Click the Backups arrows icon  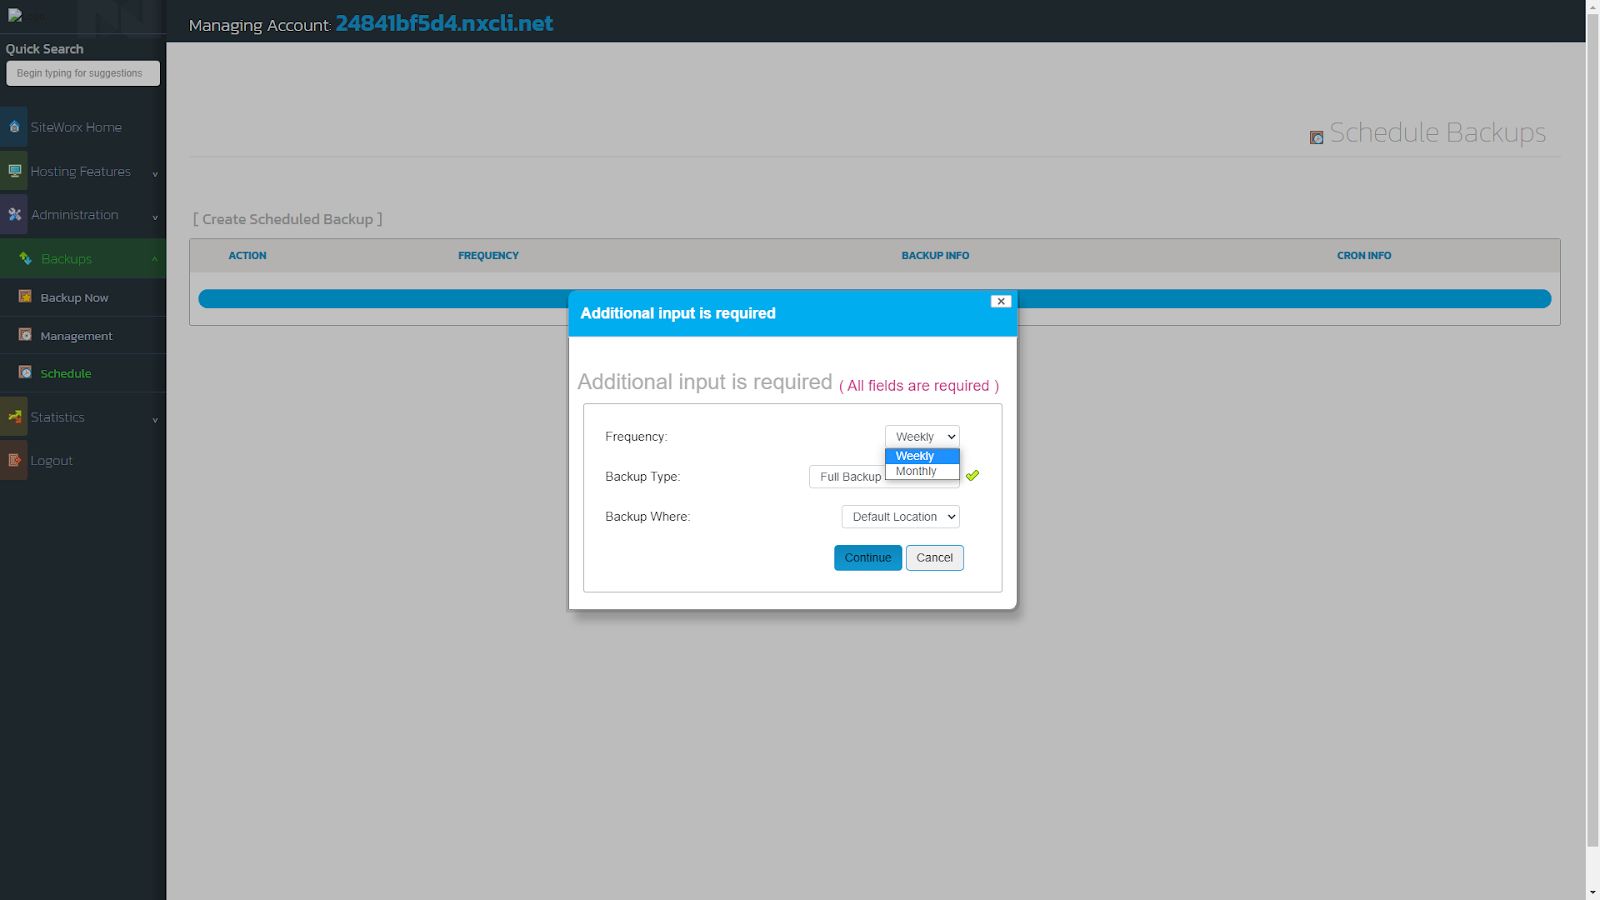click(25, 258)
